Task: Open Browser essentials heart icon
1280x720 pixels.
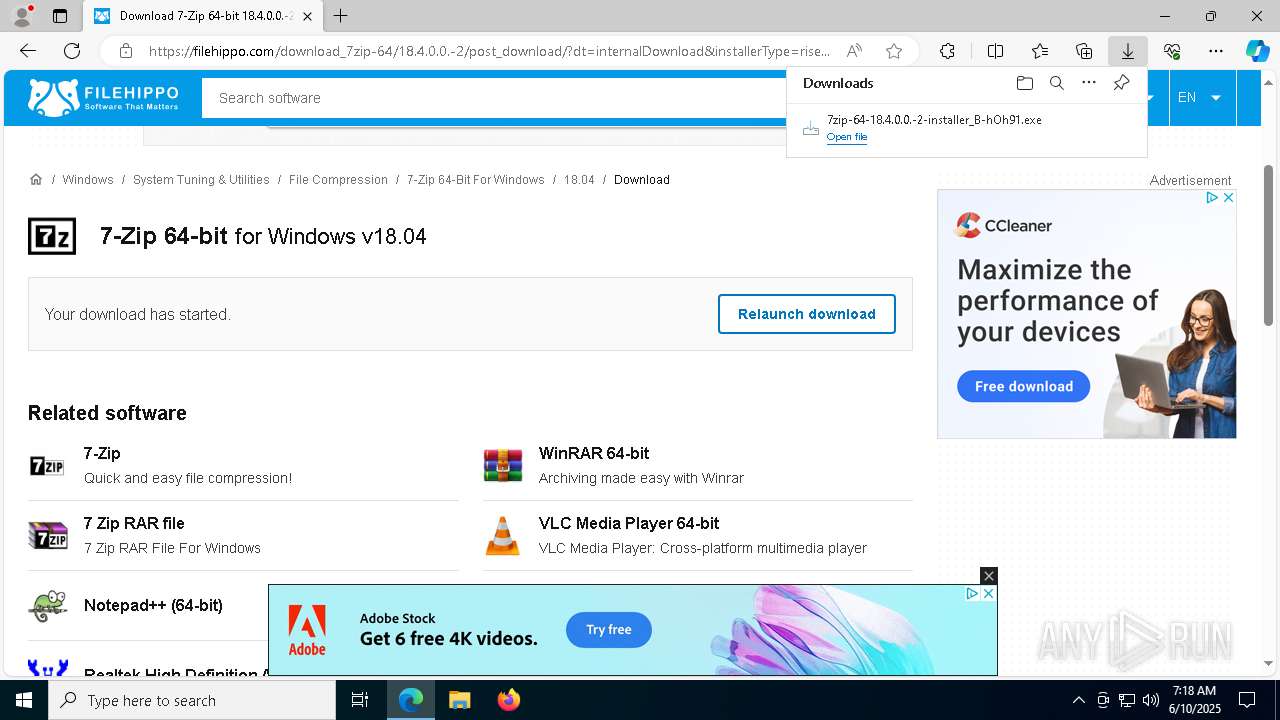Action: [x=1172, y=51]
